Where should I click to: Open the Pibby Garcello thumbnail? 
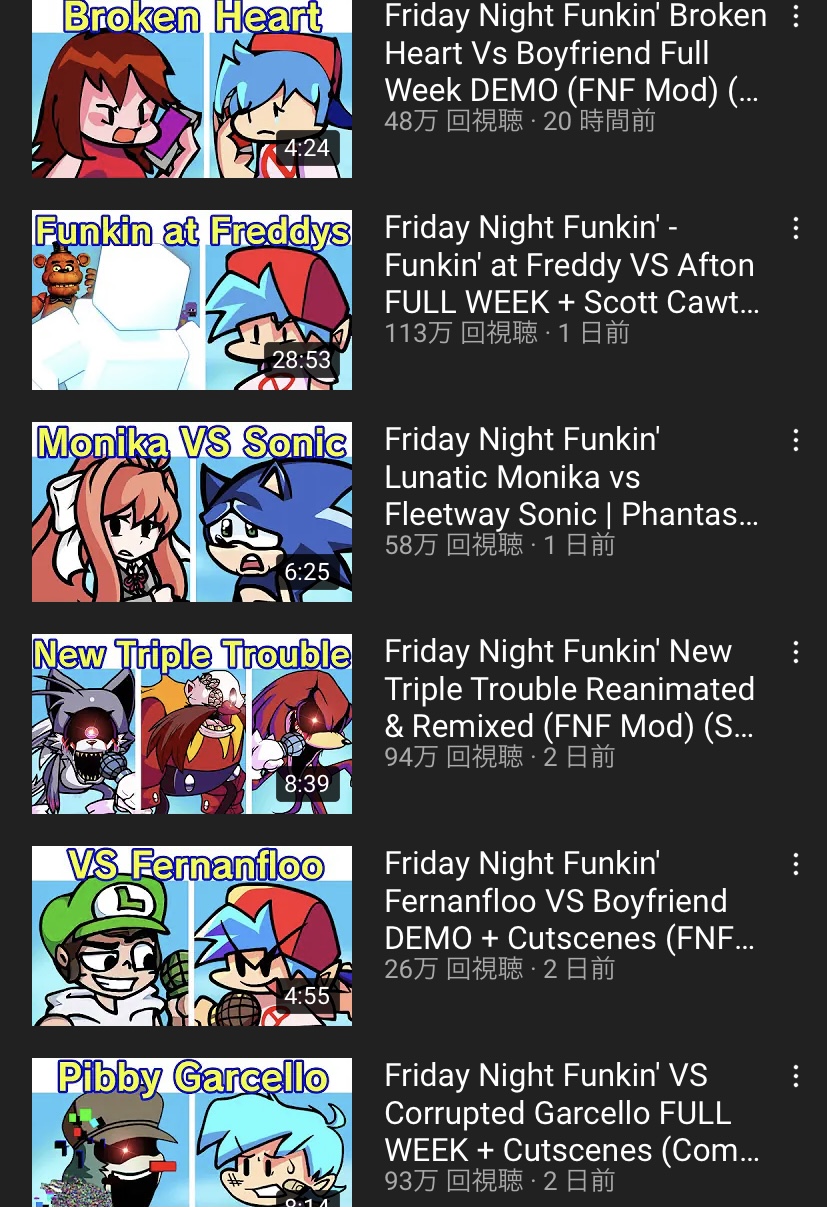192,1132
